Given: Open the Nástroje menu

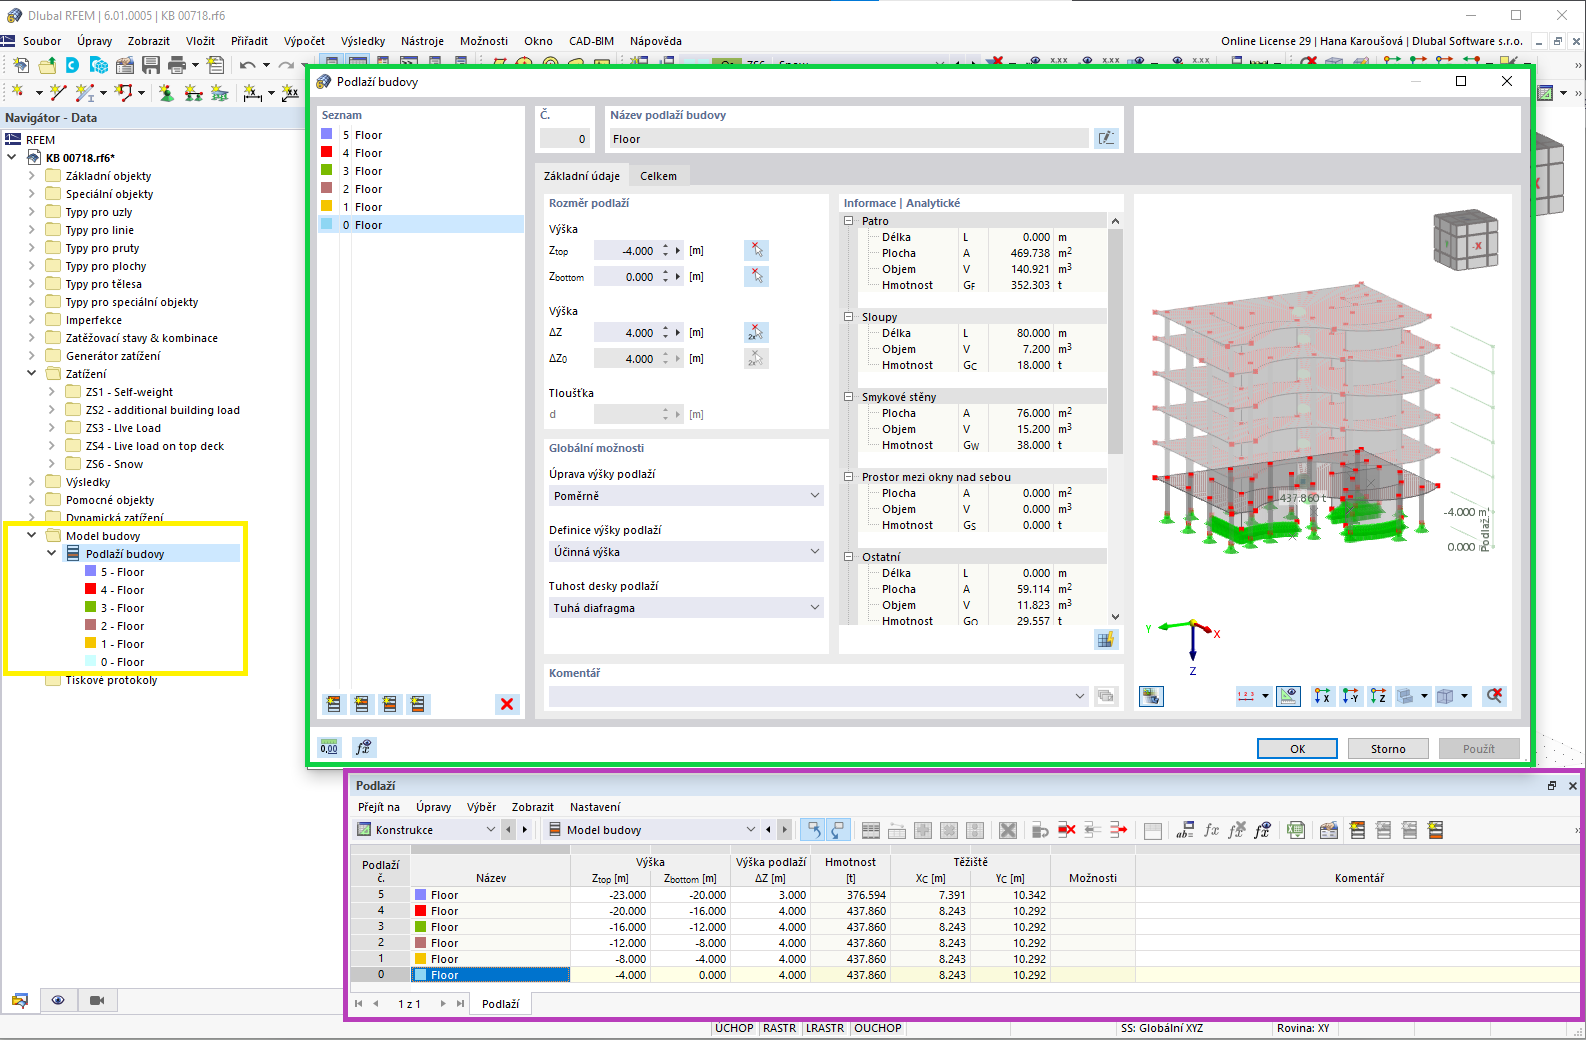Looking at the screenshot, I should point(422,41).
